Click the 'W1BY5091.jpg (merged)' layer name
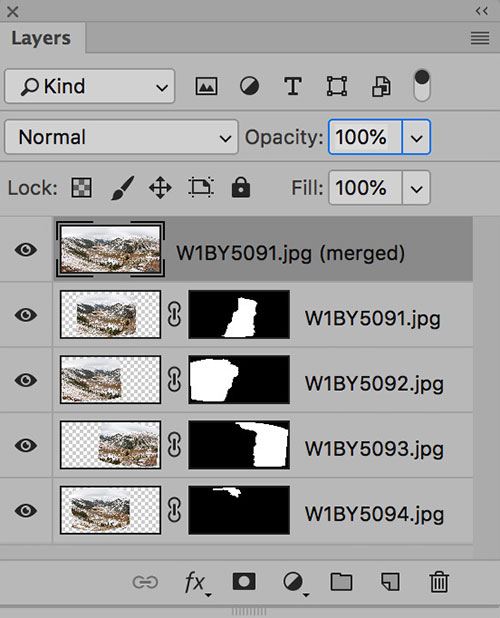The height and width of the screenshot is (618, 500). coord(290,253)
